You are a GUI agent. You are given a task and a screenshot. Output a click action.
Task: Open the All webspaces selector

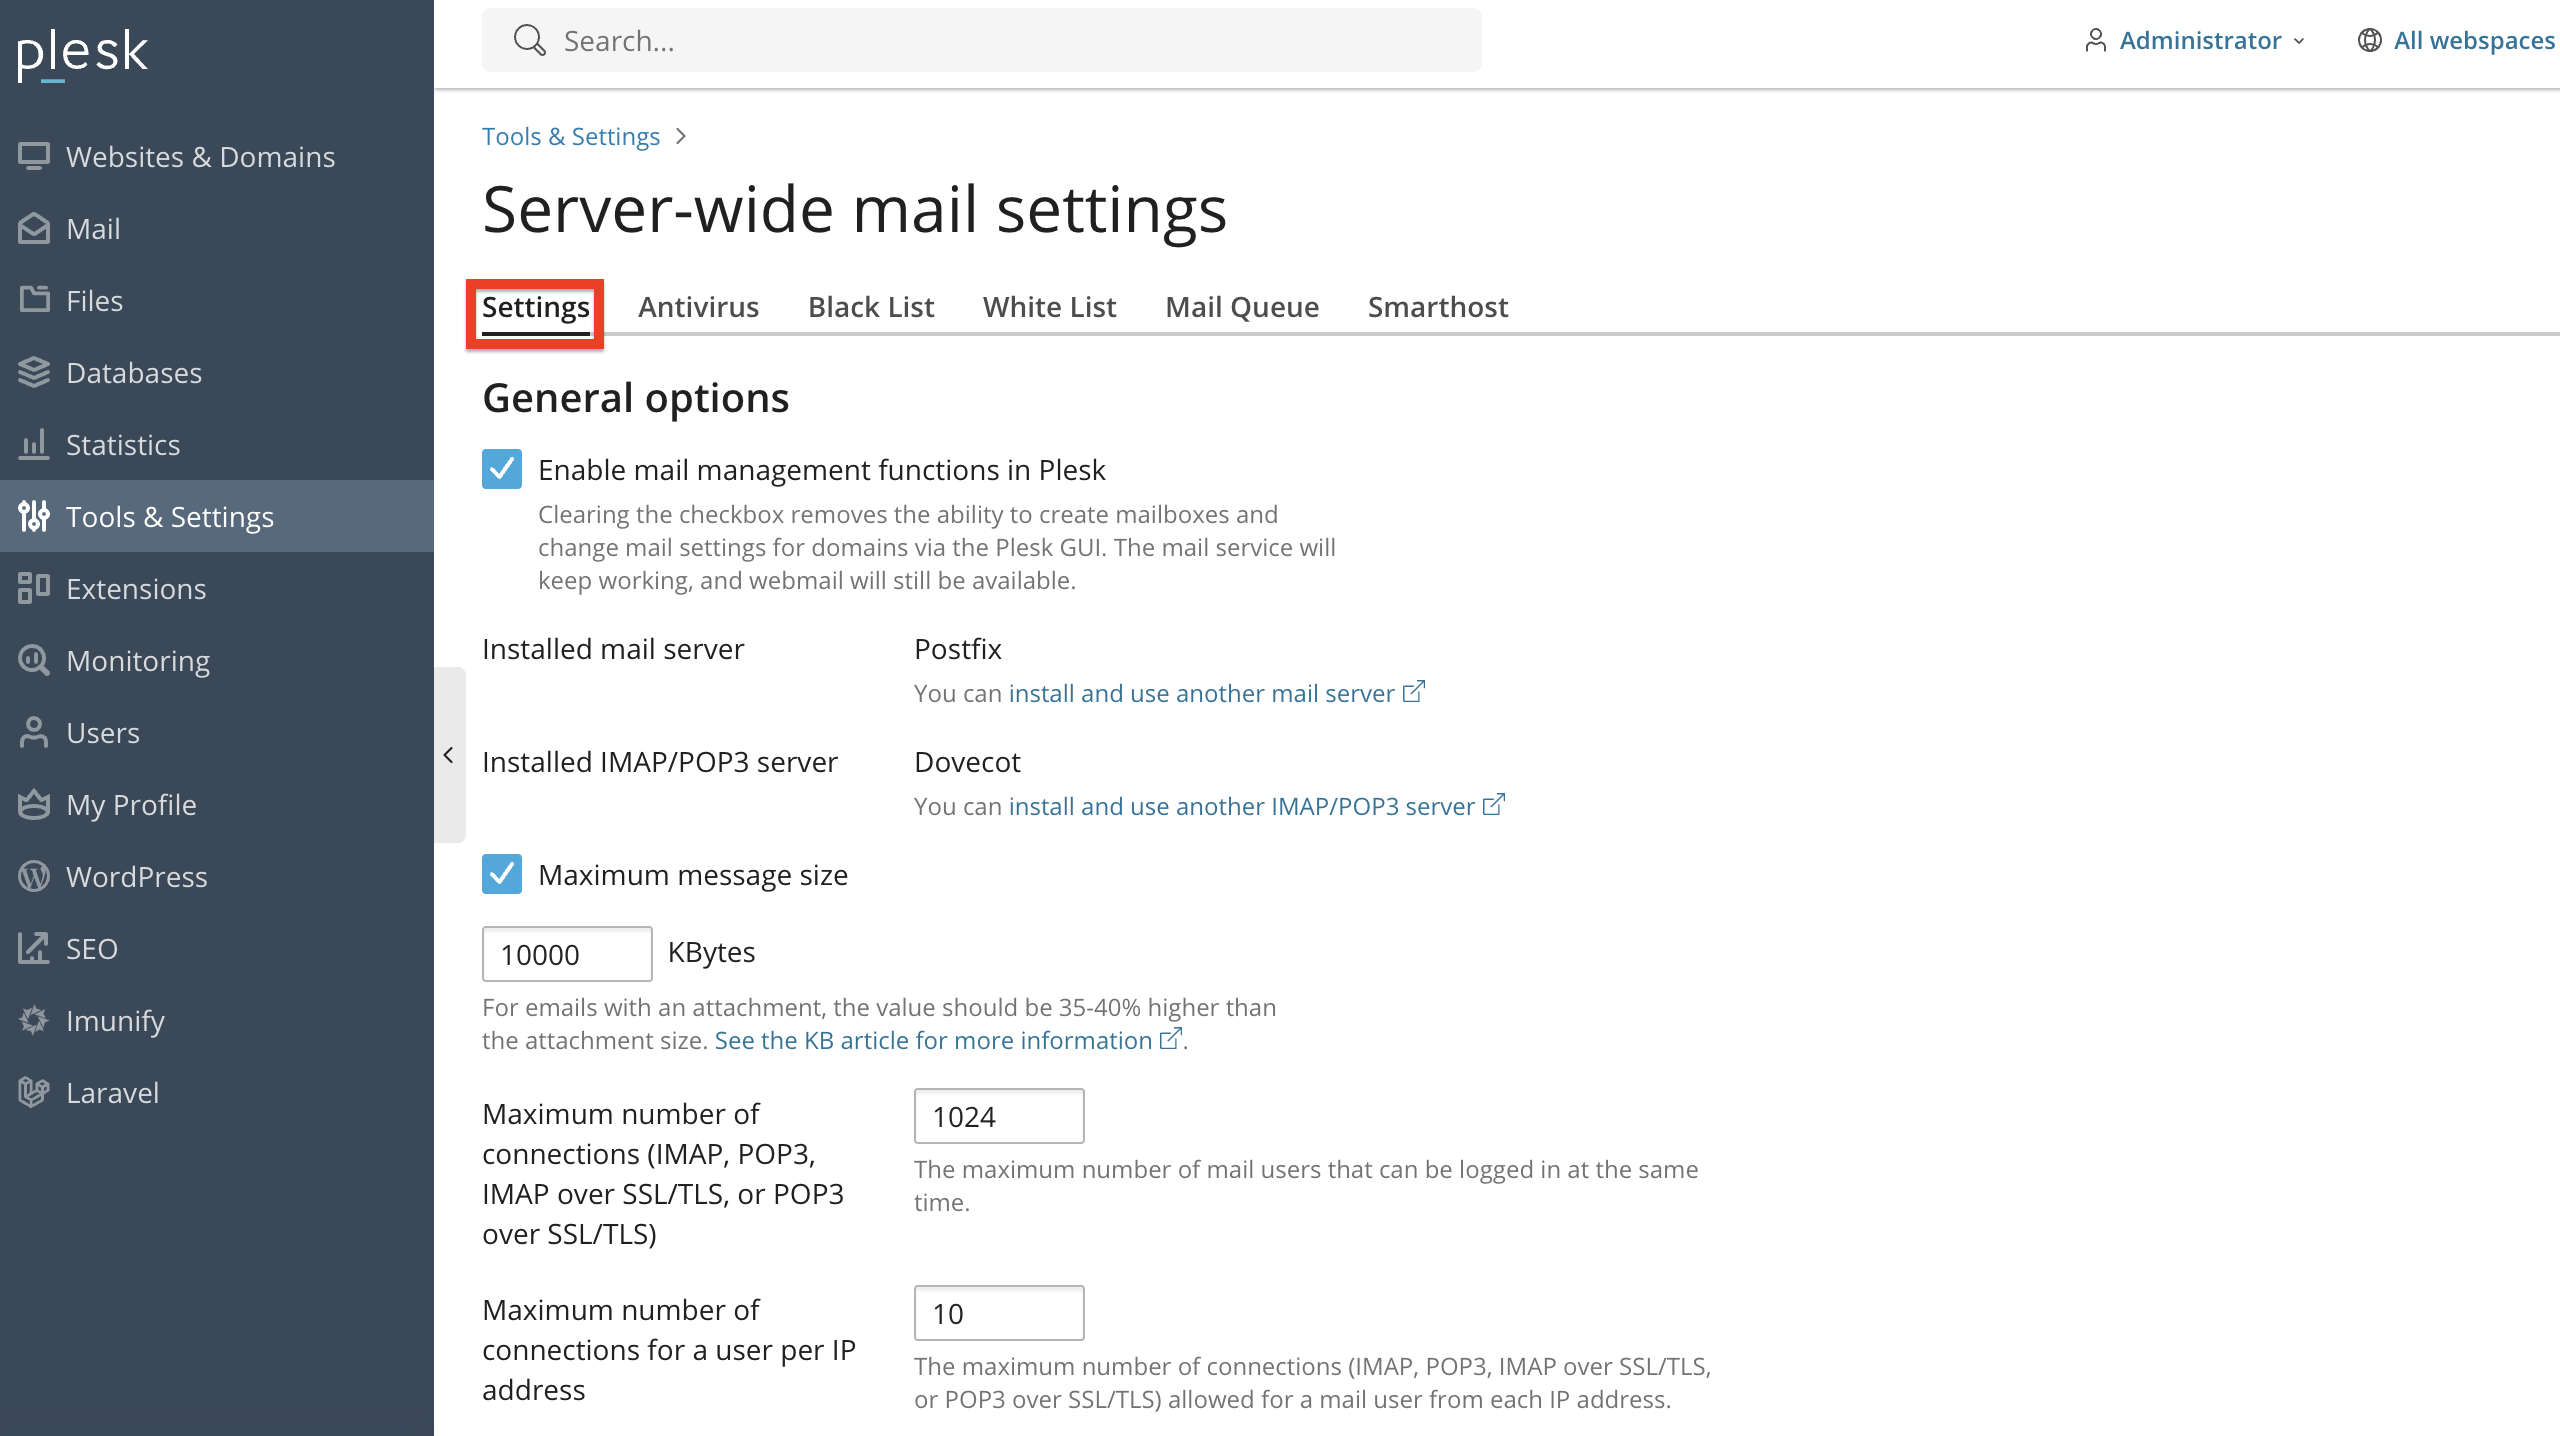point(2457,40)
